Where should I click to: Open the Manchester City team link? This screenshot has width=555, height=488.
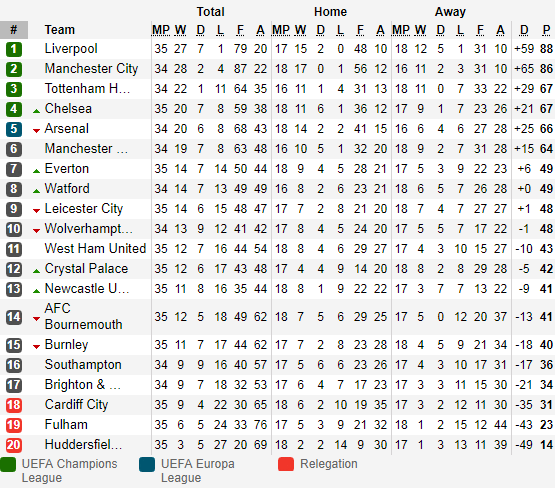[x=91, y=69]
